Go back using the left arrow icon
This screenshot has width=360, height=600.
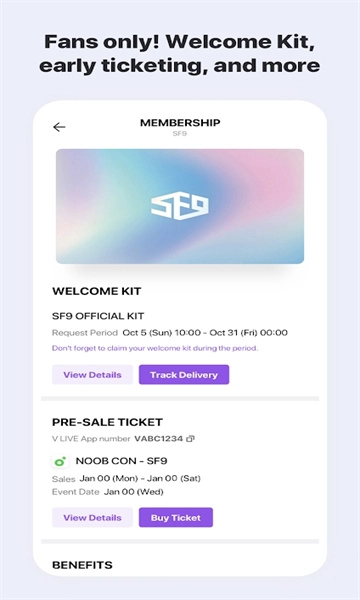[x=59, y=127]
